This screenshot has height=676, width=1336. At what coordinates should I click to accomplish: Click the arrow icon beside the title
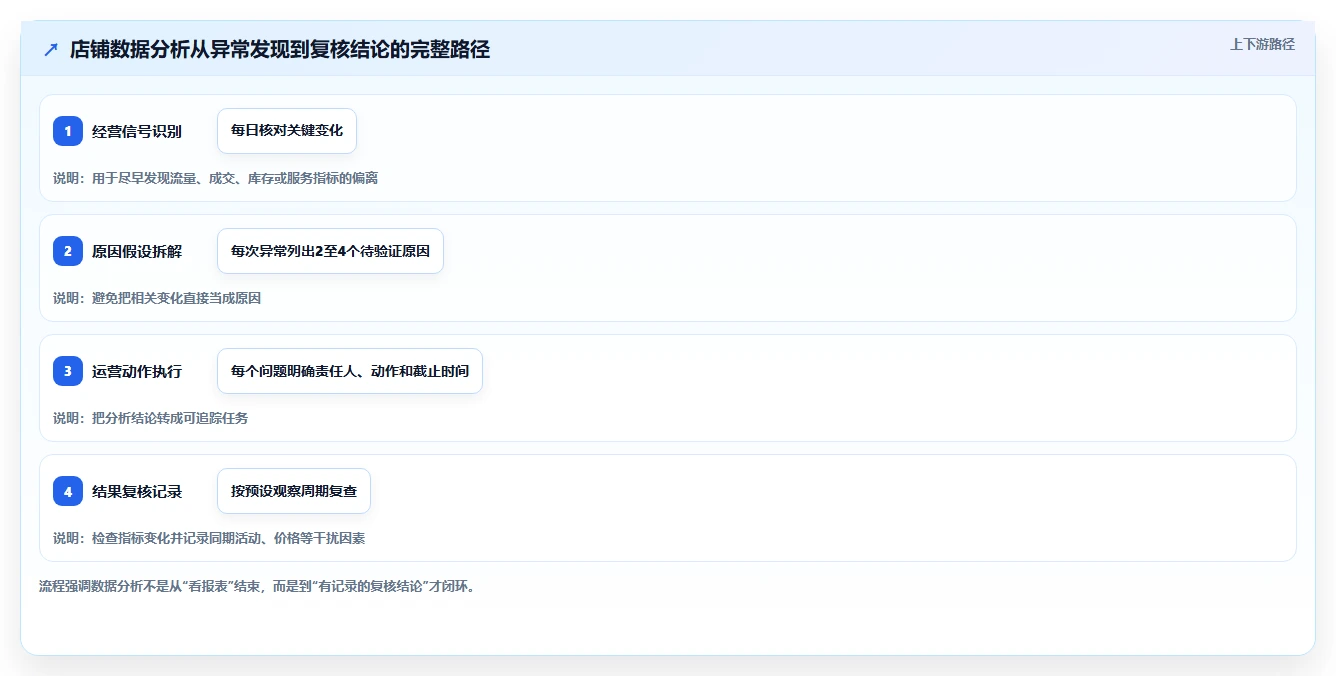tap(51, 50)
